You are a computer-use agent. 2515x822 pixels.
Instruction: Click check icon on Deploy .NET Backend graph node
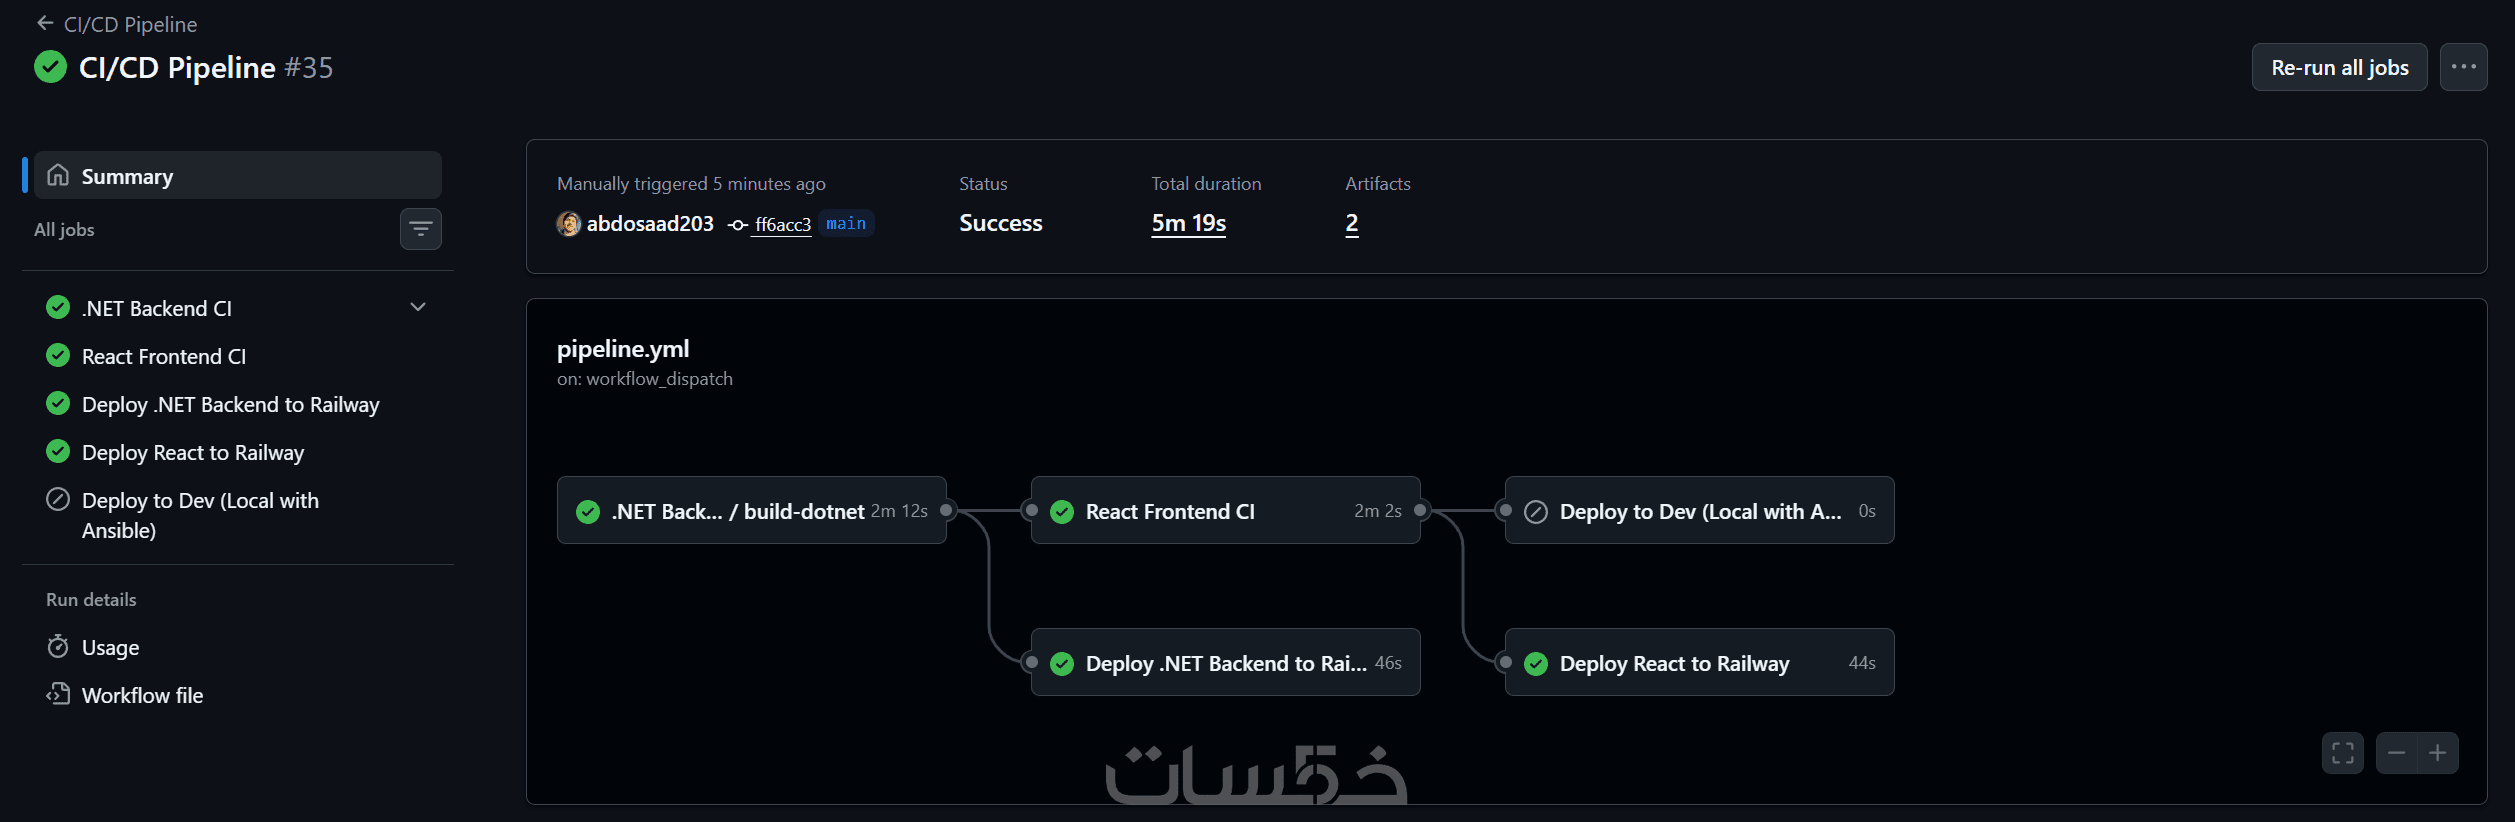point(1062,664)
